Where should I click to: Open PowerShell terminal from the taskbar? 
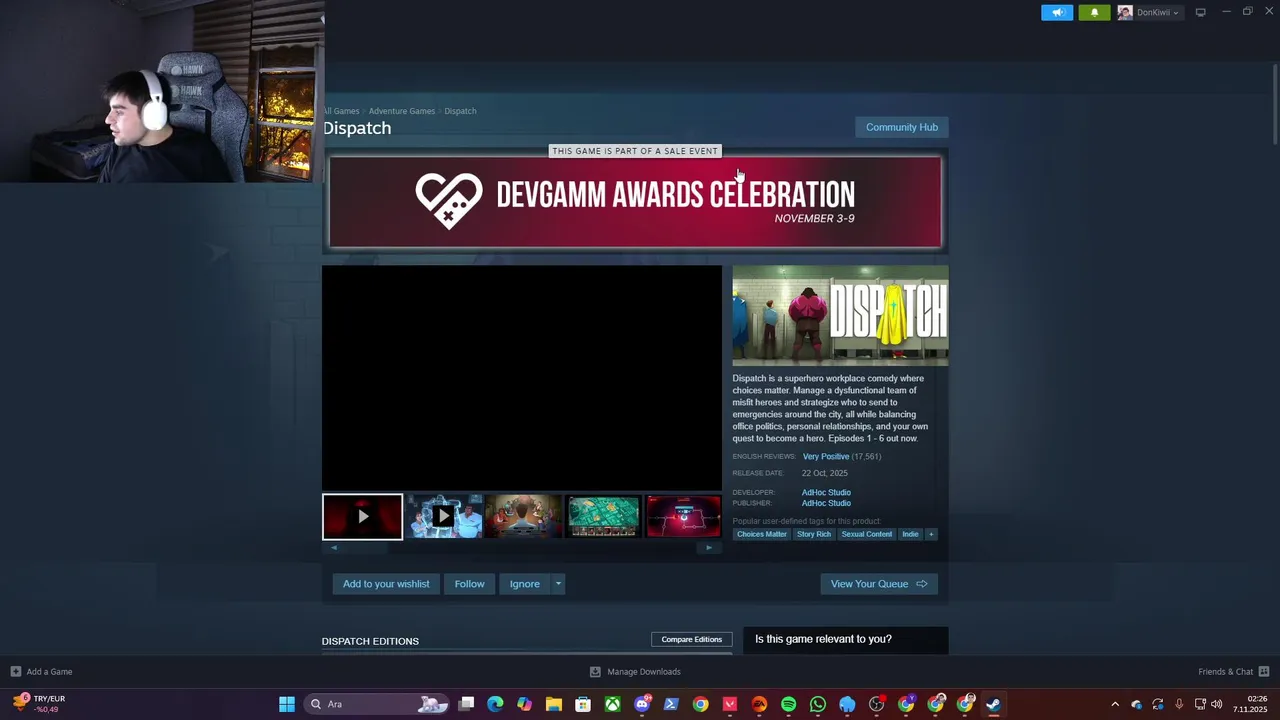tap(671, 704)
